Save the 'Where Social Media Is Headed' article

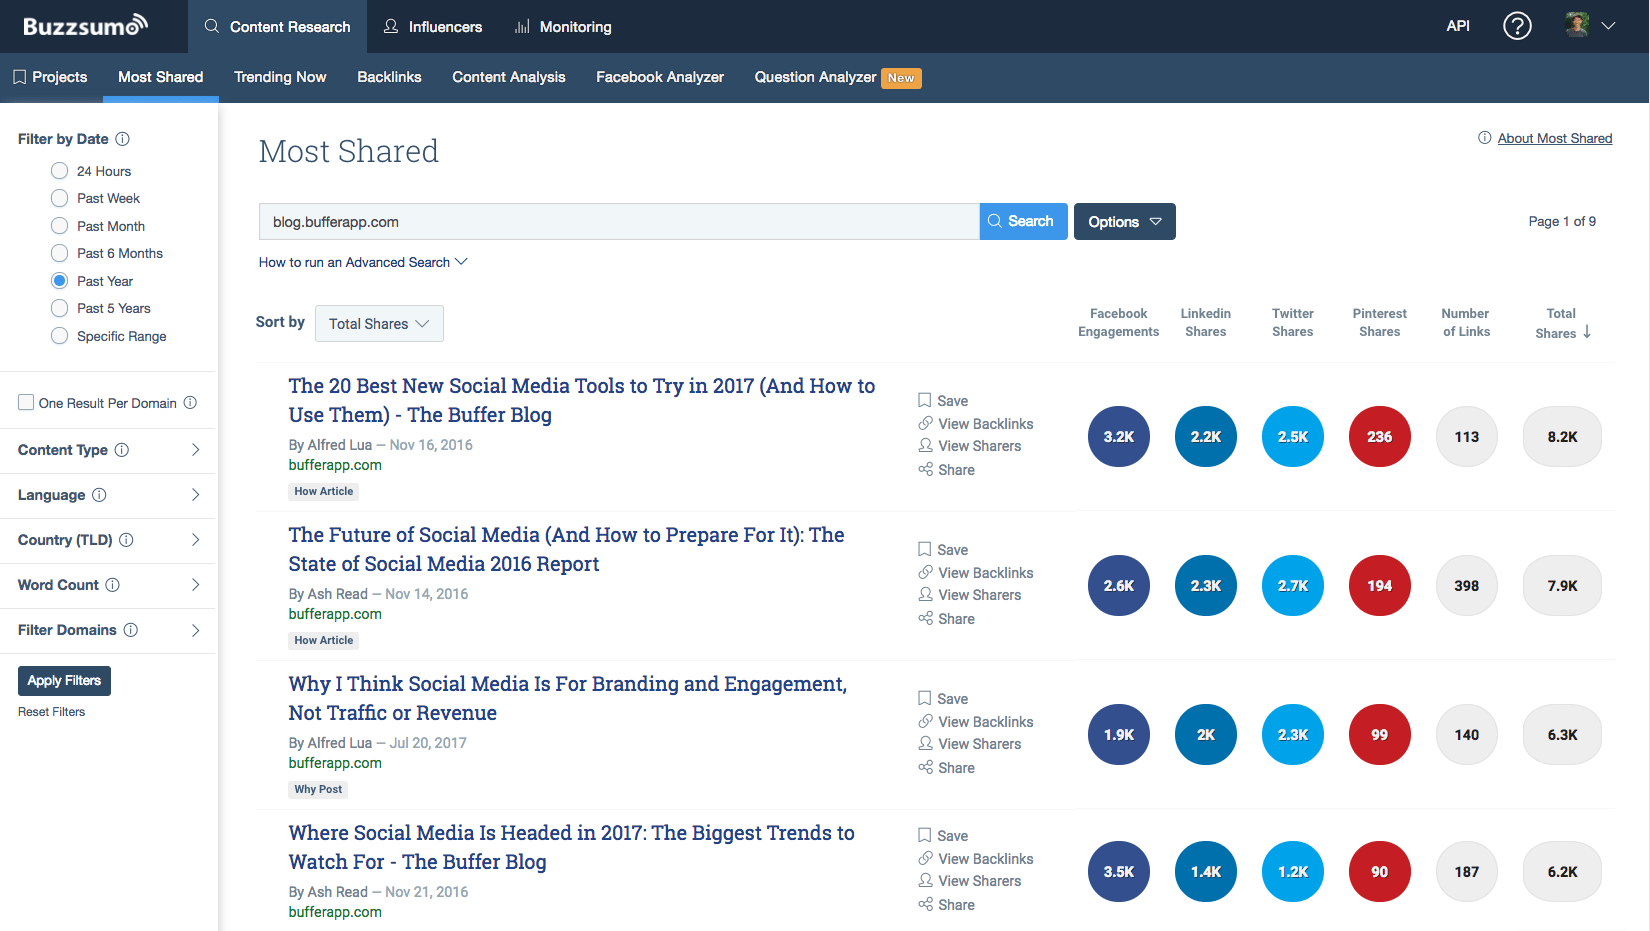[x=943, y=835]
